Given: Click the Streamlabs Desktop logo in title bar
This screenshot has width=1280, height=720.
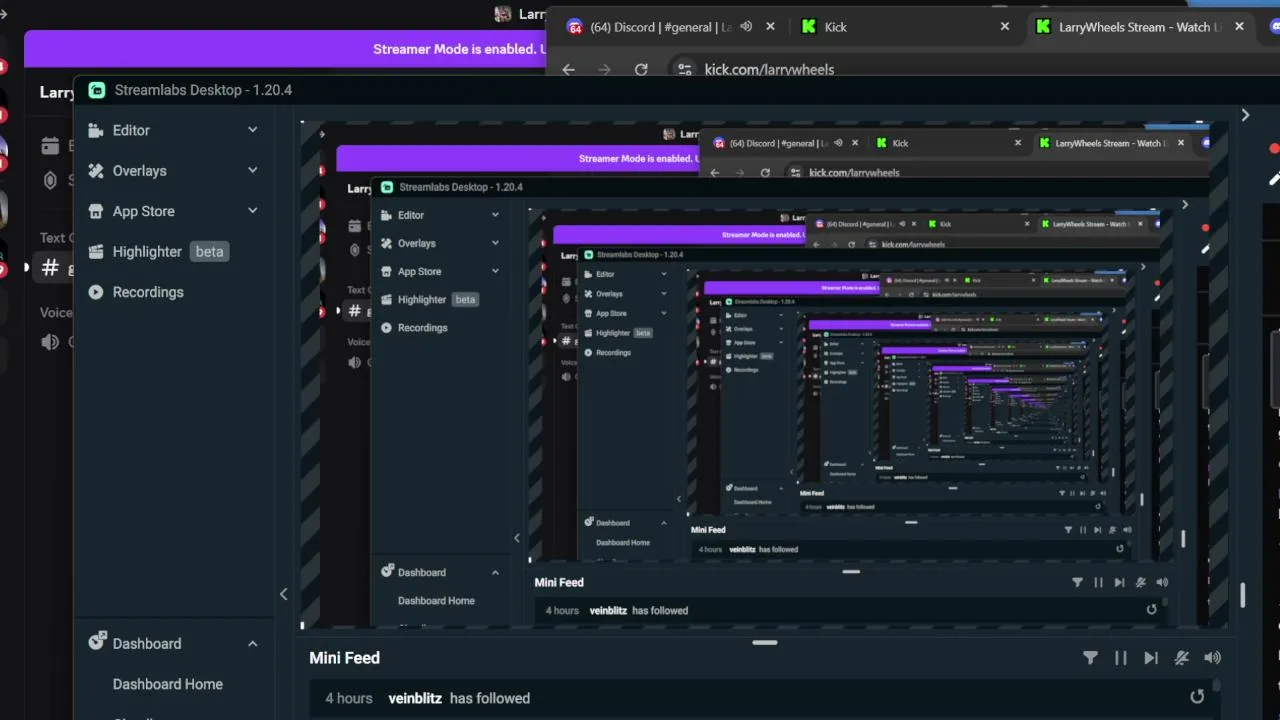Looking at the screenshot, I should pyautogui.click(x=97, y=90).
